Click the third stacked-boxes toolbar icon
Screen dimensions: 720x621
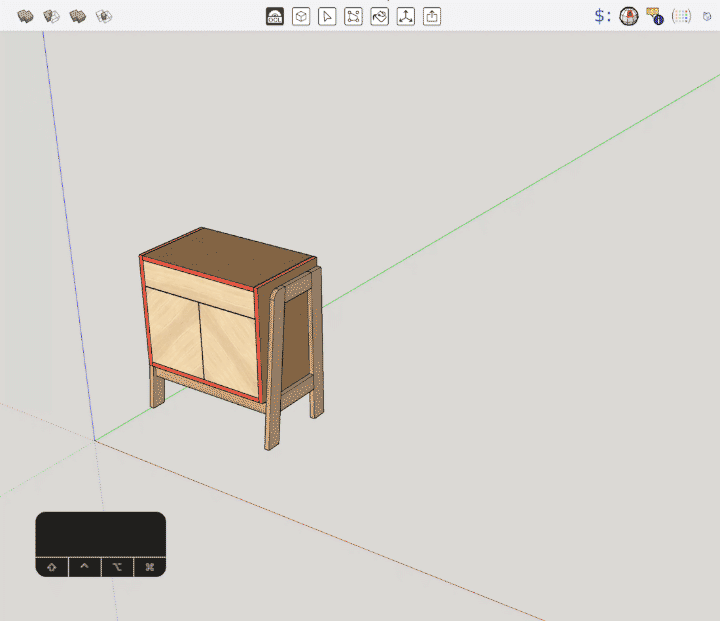(x=78, y=17)
